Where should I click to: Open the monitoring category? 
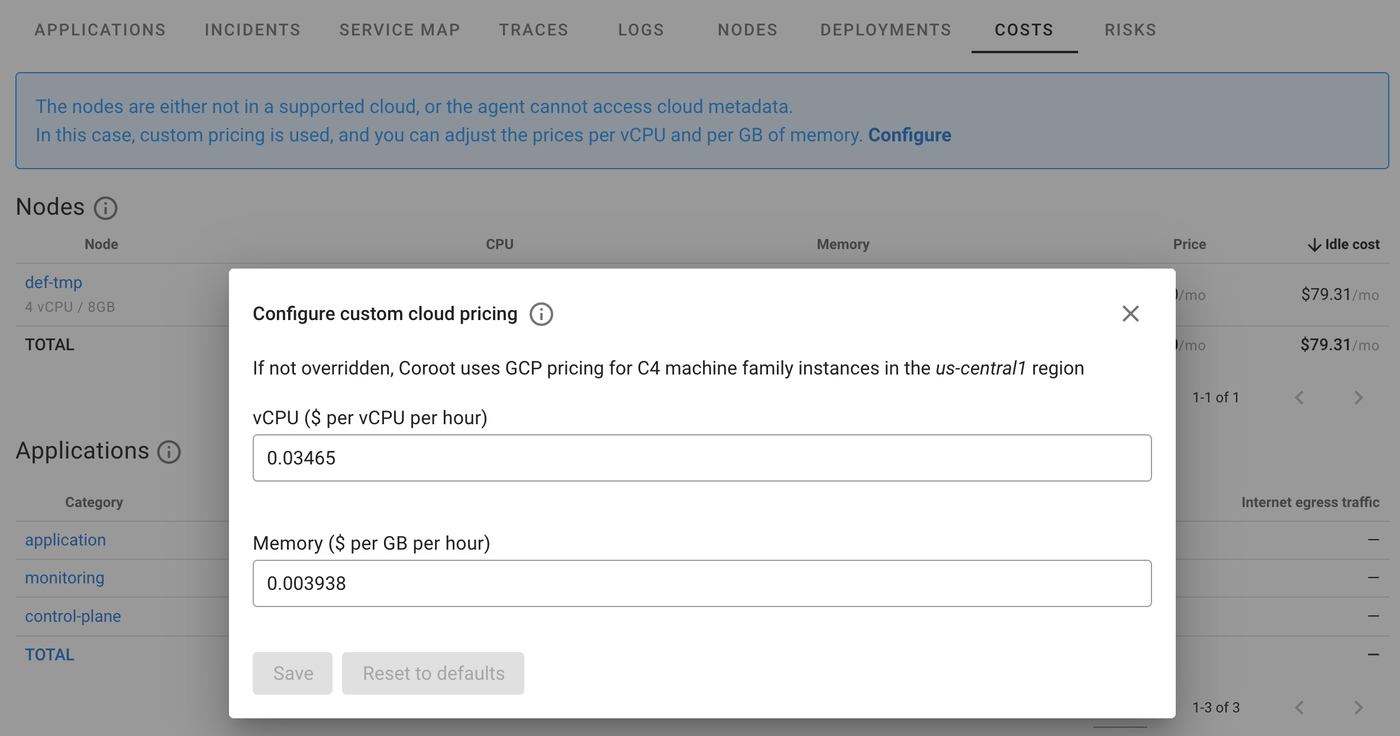pyautogui.click(x=64, y=577)
